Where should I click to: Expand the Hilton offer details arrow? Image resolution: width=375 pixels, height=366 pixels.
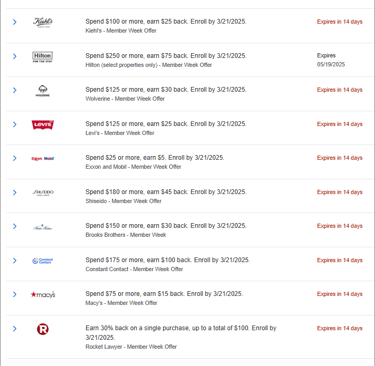[15, 56]
